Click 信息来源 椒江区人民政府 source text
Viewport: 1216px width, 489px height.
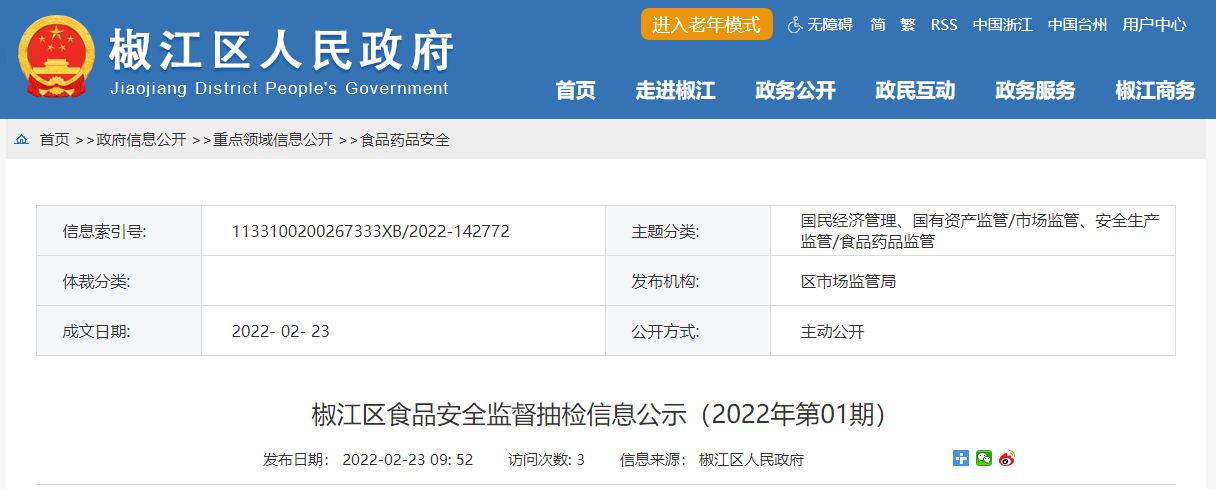[x=712, y=460]
